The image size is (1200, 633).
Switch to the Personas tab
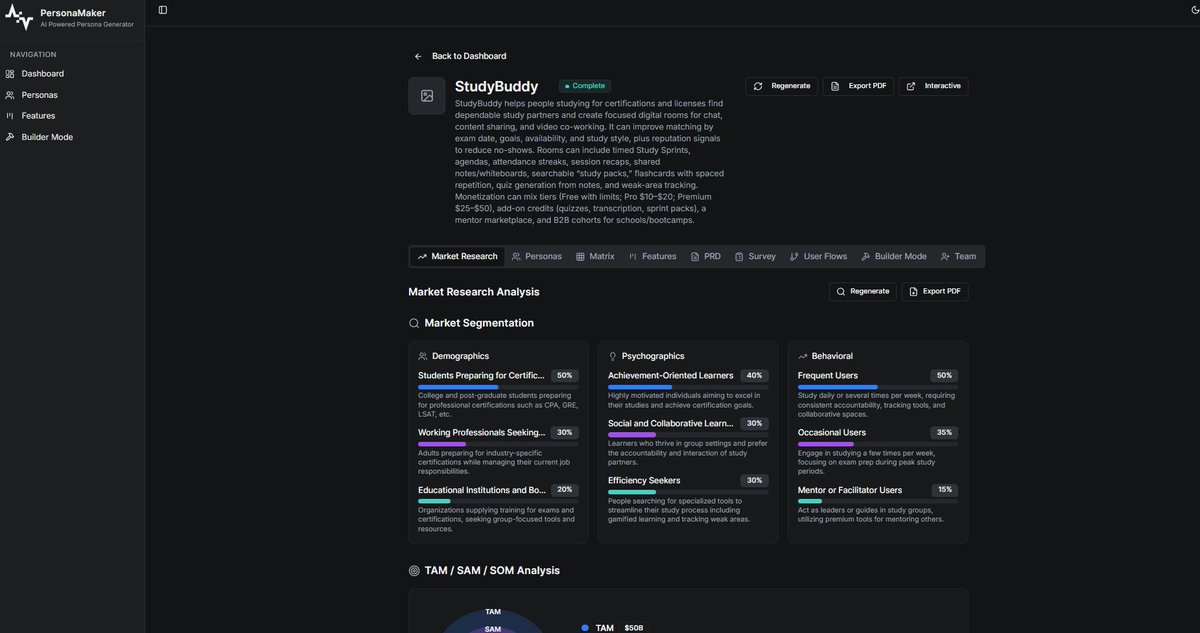pos(536,257)
